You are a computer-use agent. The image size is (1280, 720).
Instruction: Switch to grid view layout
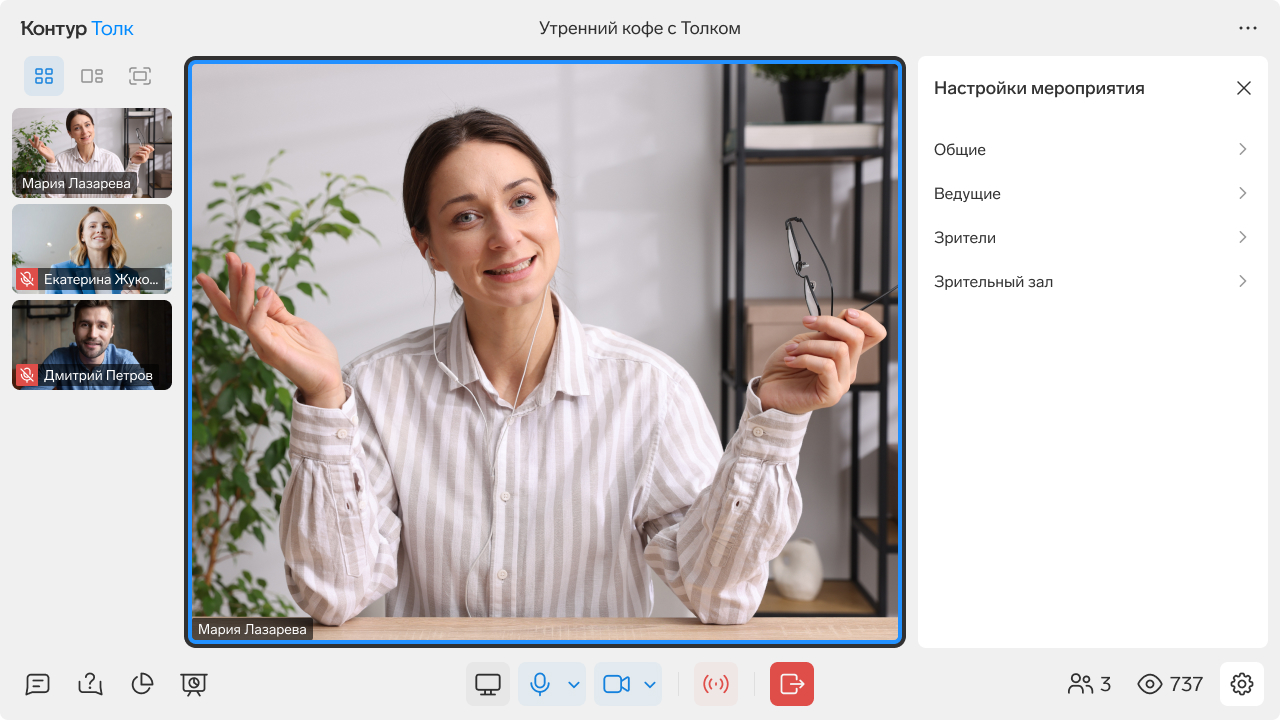pyautogui.click(x=43, y=76)
